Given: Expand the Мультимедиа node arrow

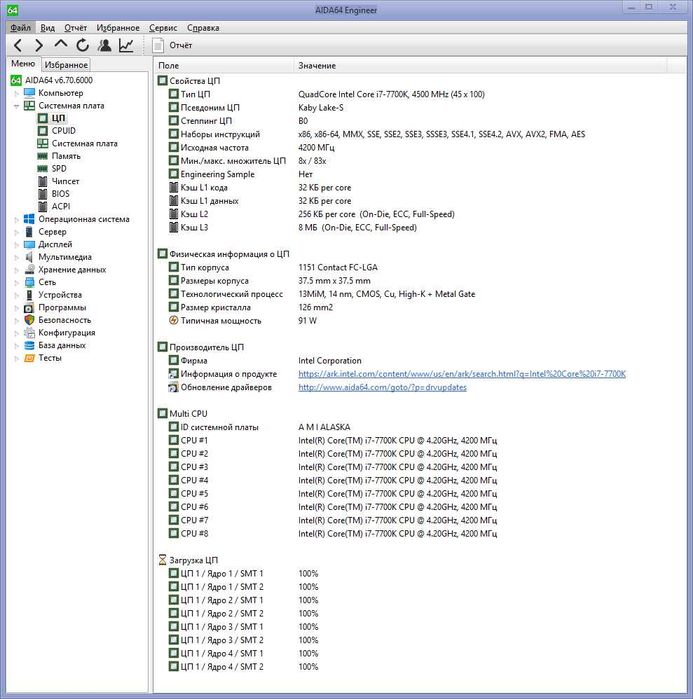Looking at the screenshot, I should [16, 257].
